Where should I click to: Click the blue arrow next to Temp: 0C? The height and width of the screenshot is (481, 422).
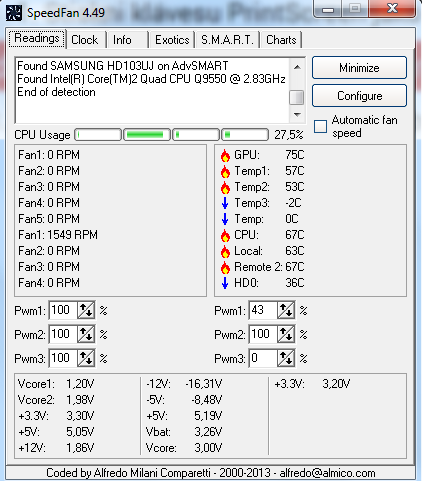[225, 219]
